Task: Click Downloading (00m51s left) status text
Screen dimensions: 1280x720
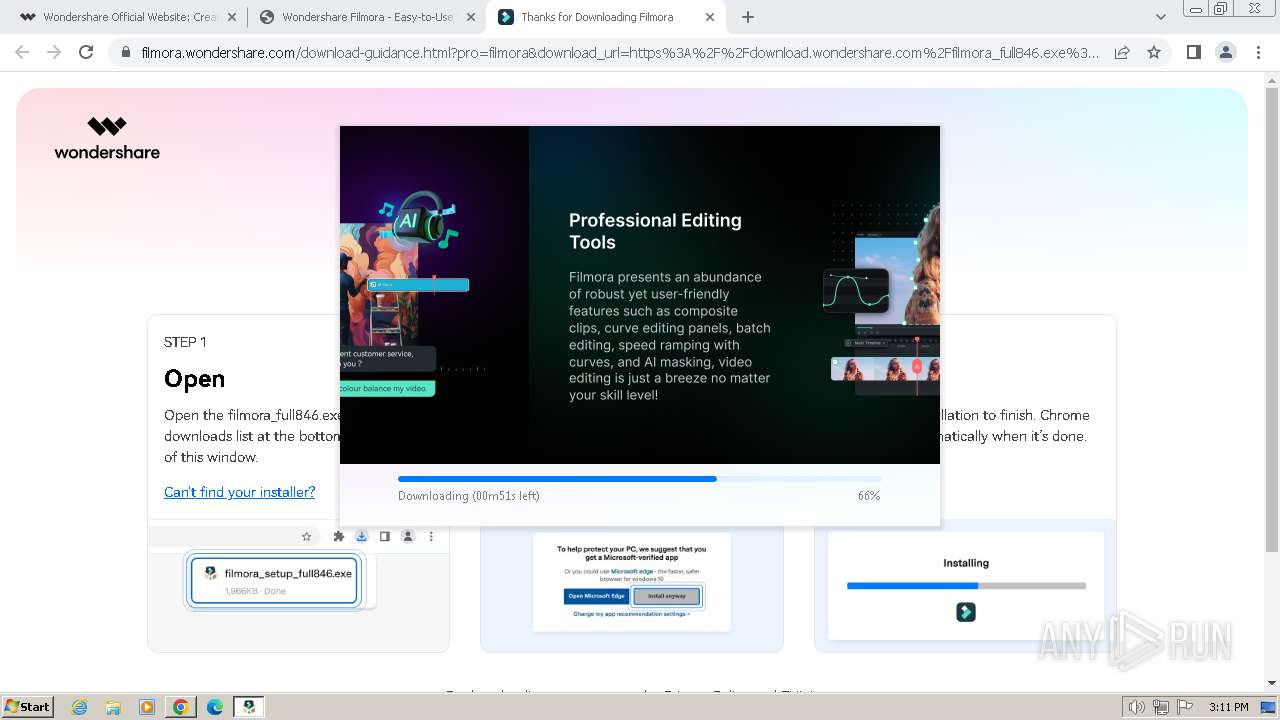Action: tap(468, 496)
